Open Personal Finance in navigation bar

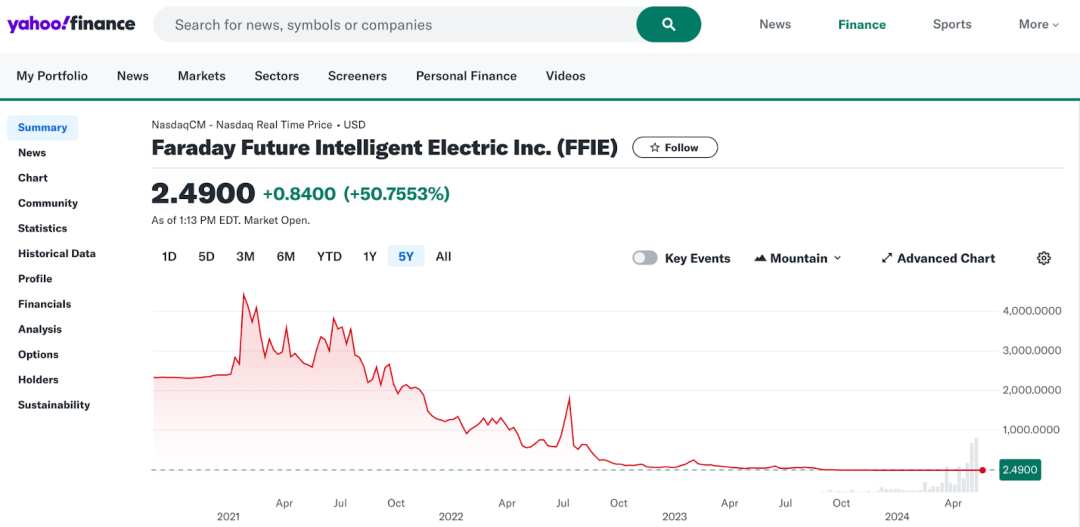coord(466,76)
